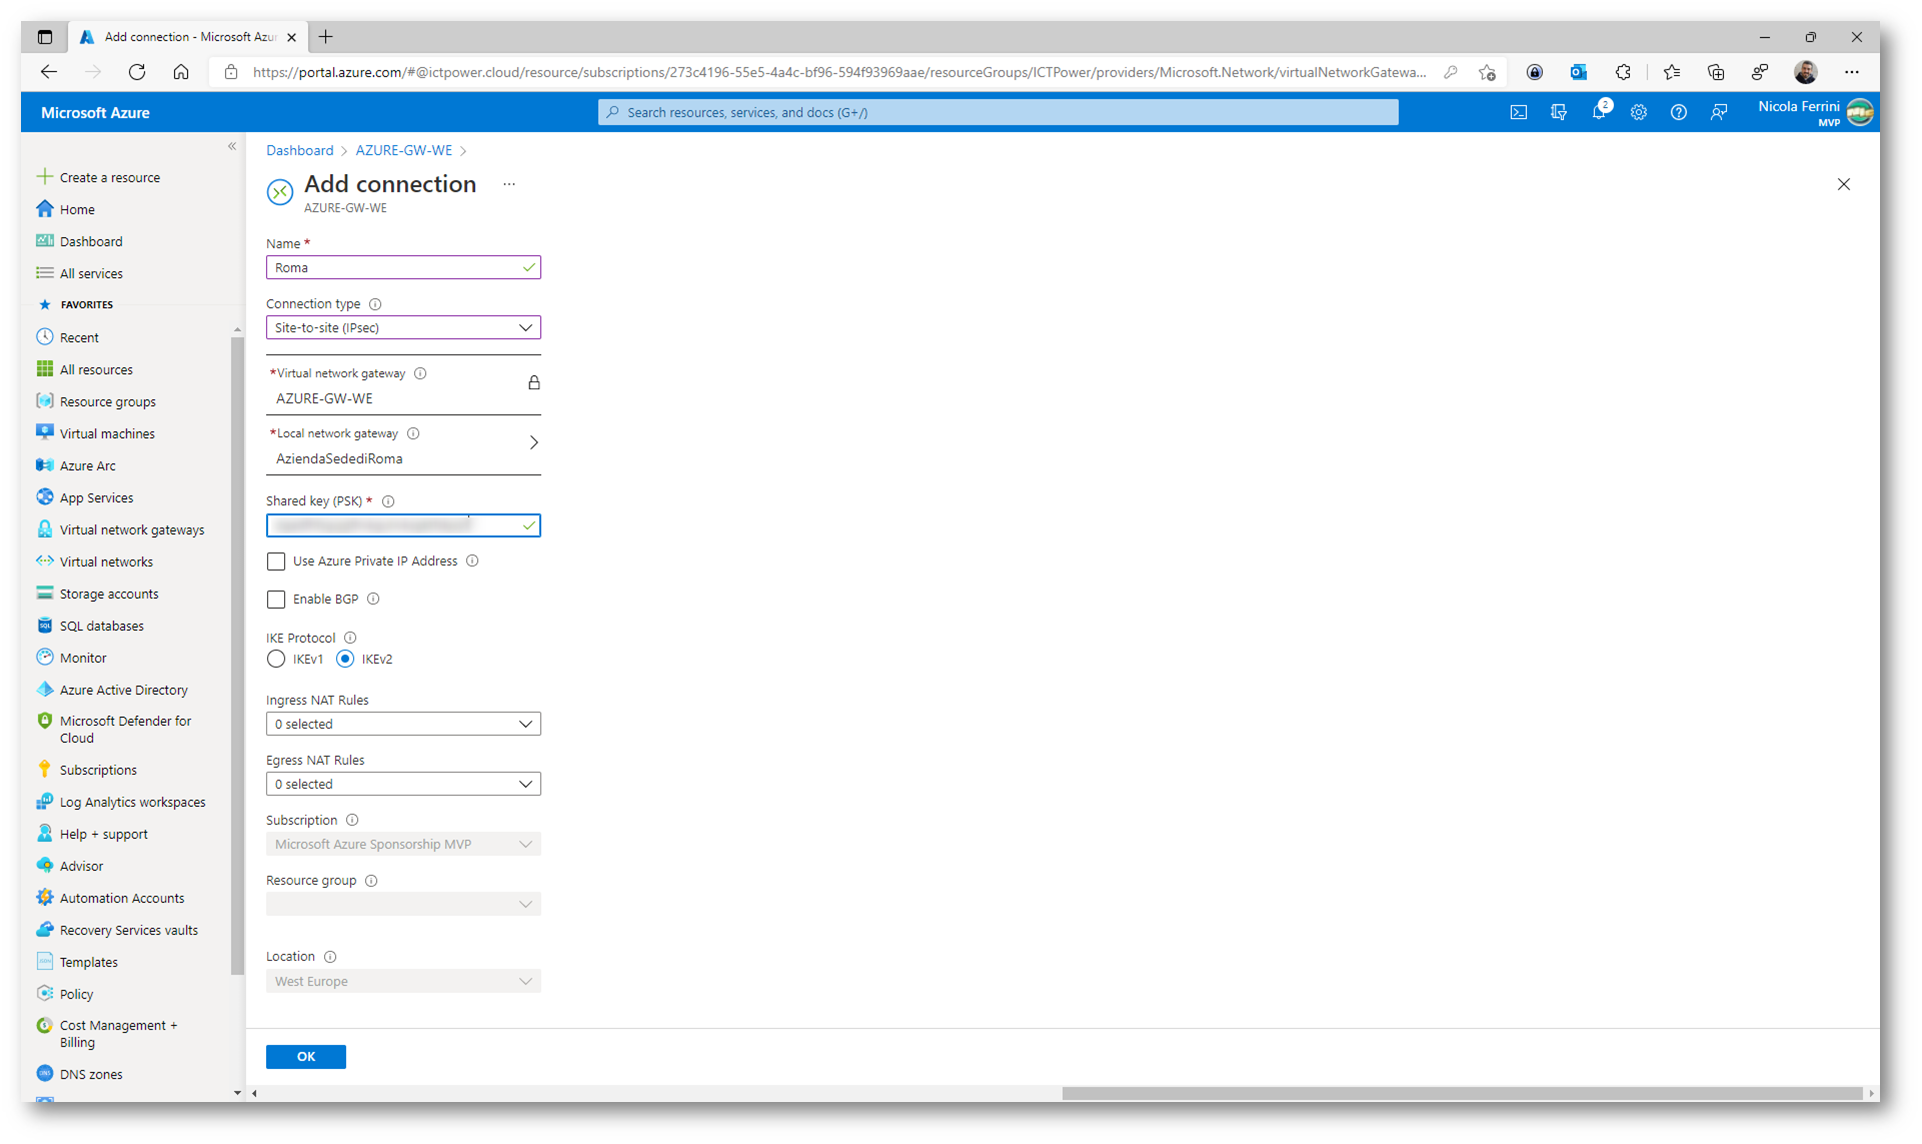Image resolution: width=1922 pixels, height=1144 pixels.
Task: Open the Directories and subscriptions filter icon
Action: pos(1558,112)
